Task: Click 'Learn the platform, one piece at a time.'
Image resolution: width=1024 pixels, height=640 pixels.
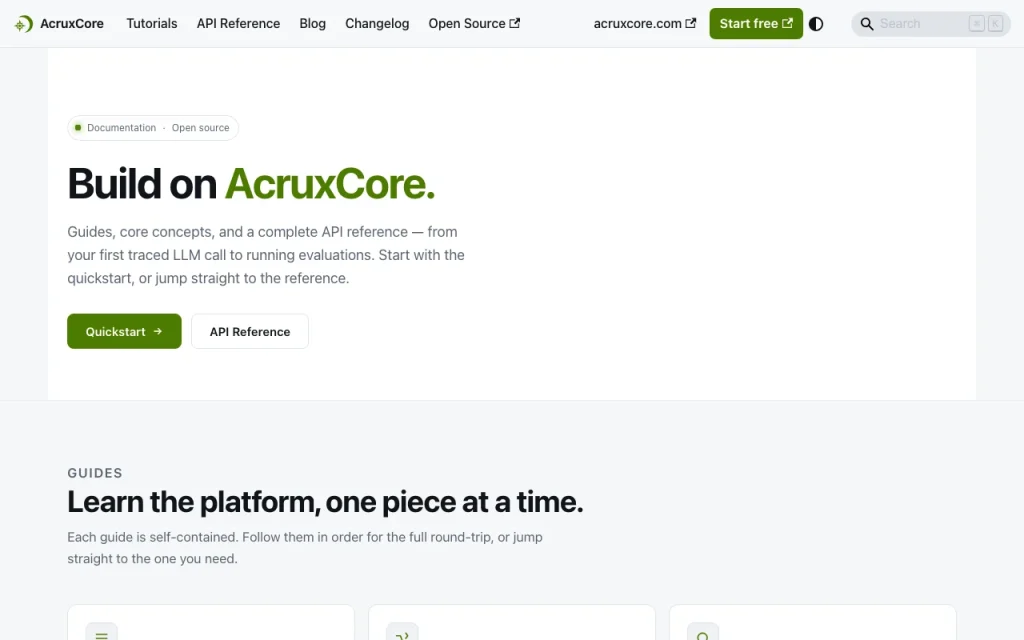Action: [x=325, y=502]
